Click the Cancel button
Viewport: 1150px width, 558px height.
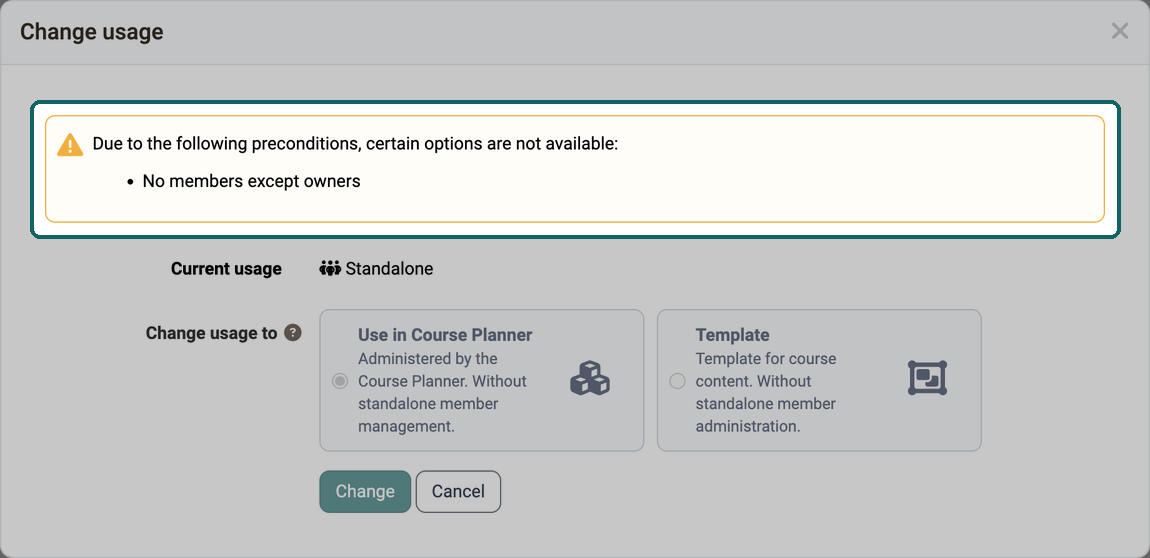click(458, 491)
